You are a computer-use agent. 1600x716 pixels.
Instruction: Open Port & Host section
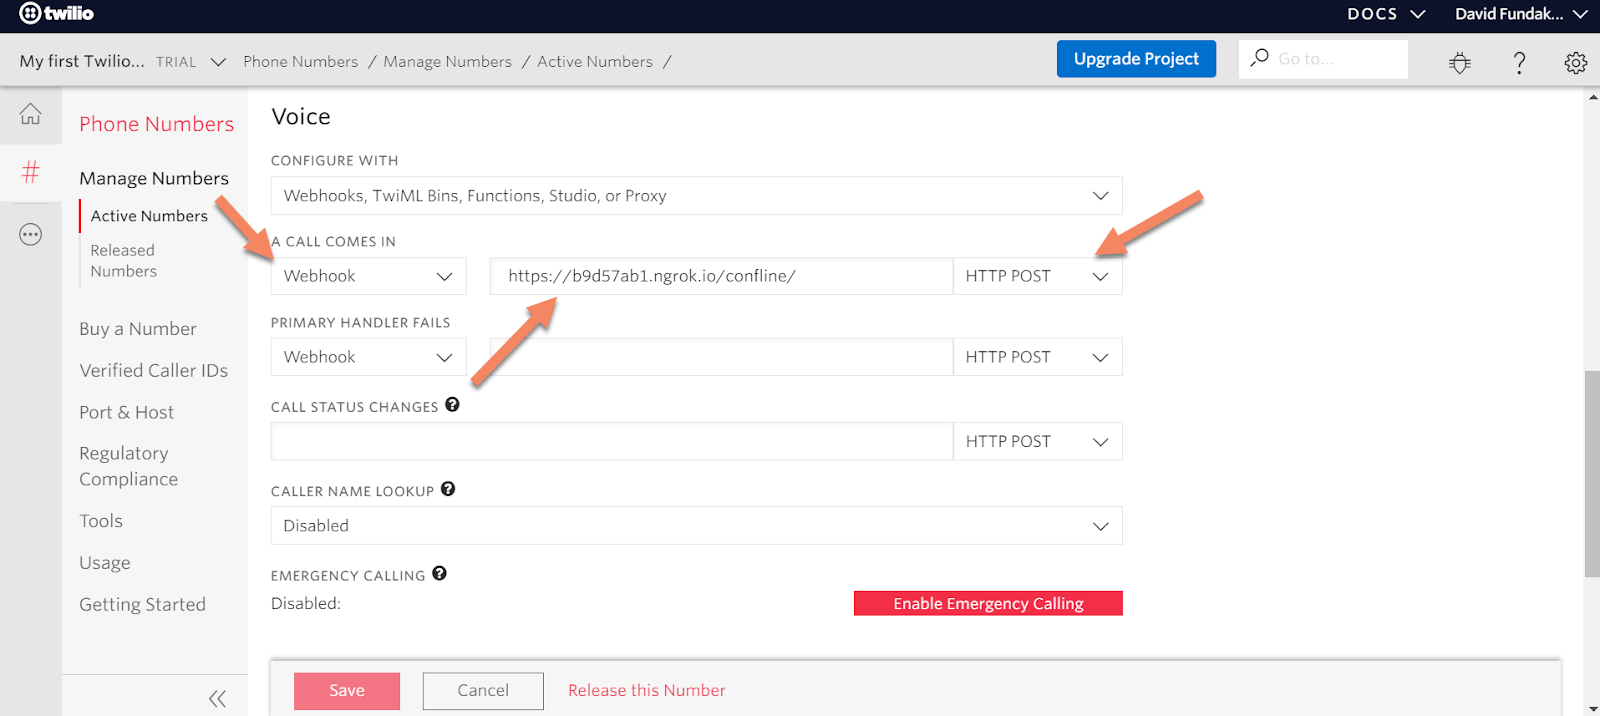(127, 412)
